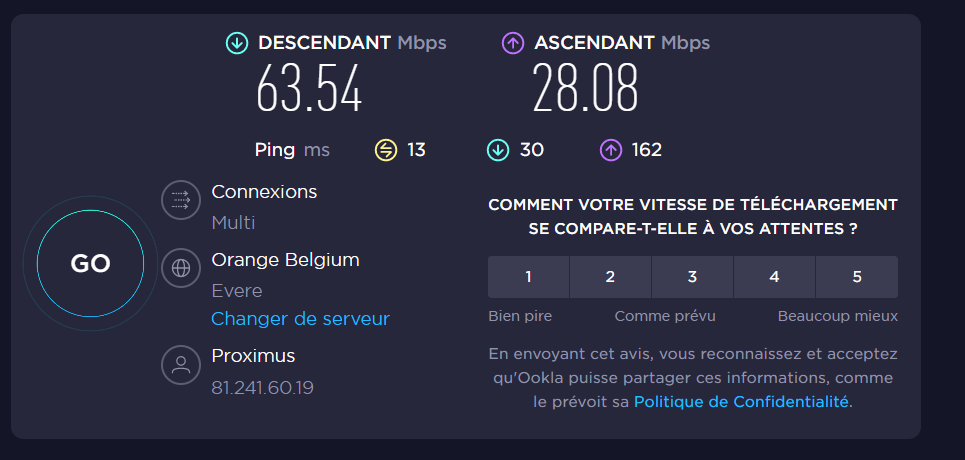
Task: Start the speed test with GO
Action: (x=90, y=264)
